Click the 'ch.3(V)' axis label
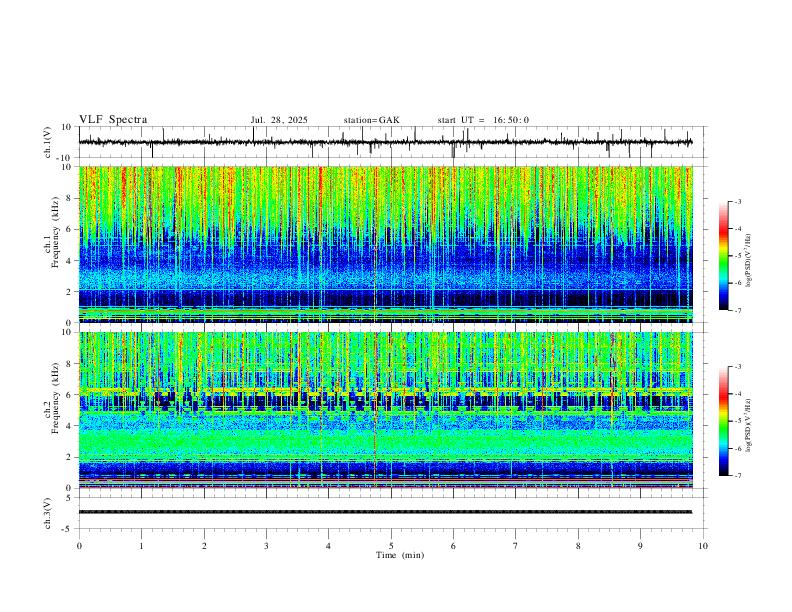 [x=48, y=513]
